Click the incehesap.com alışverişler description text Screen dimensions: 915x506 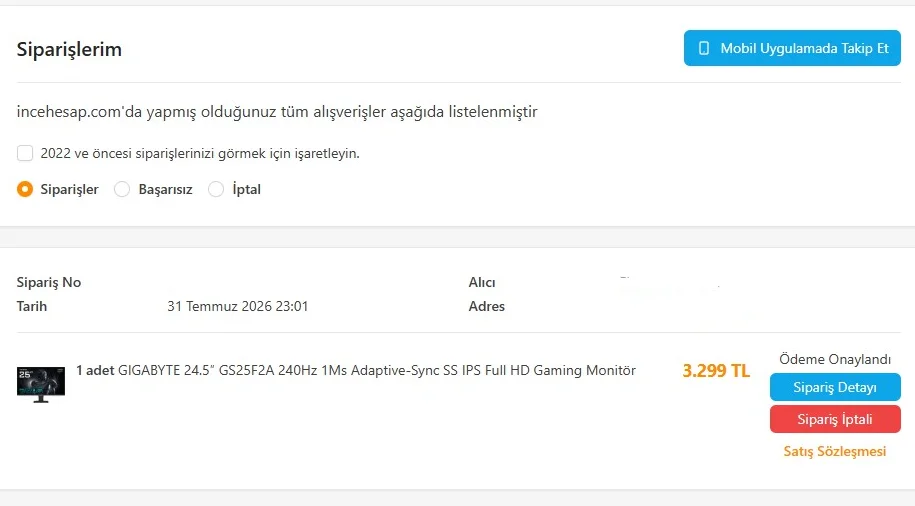277,111
